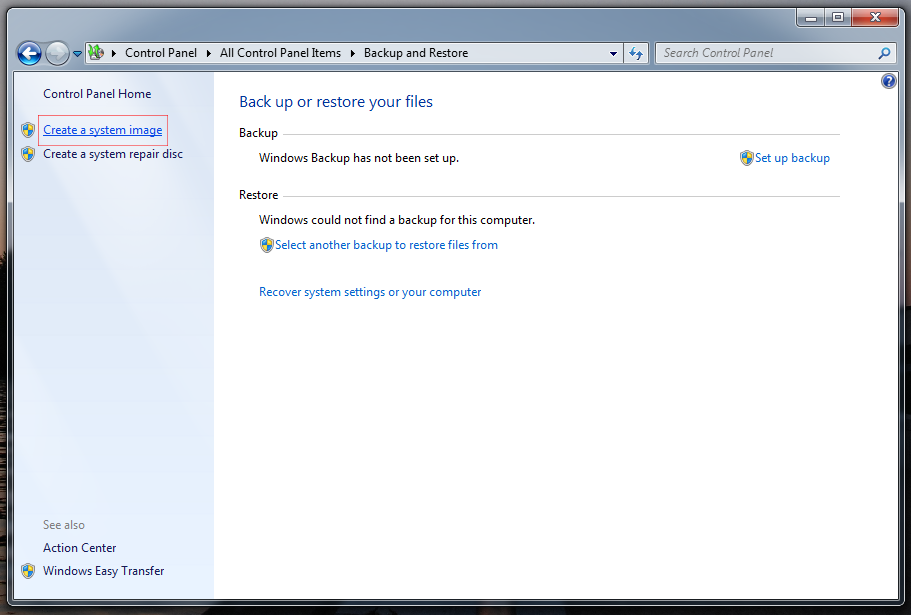Image resolution: width=911 pixels, height=615 pixels.
Task: Close the Backup and Restore window
Action: [x=876, y=18]
